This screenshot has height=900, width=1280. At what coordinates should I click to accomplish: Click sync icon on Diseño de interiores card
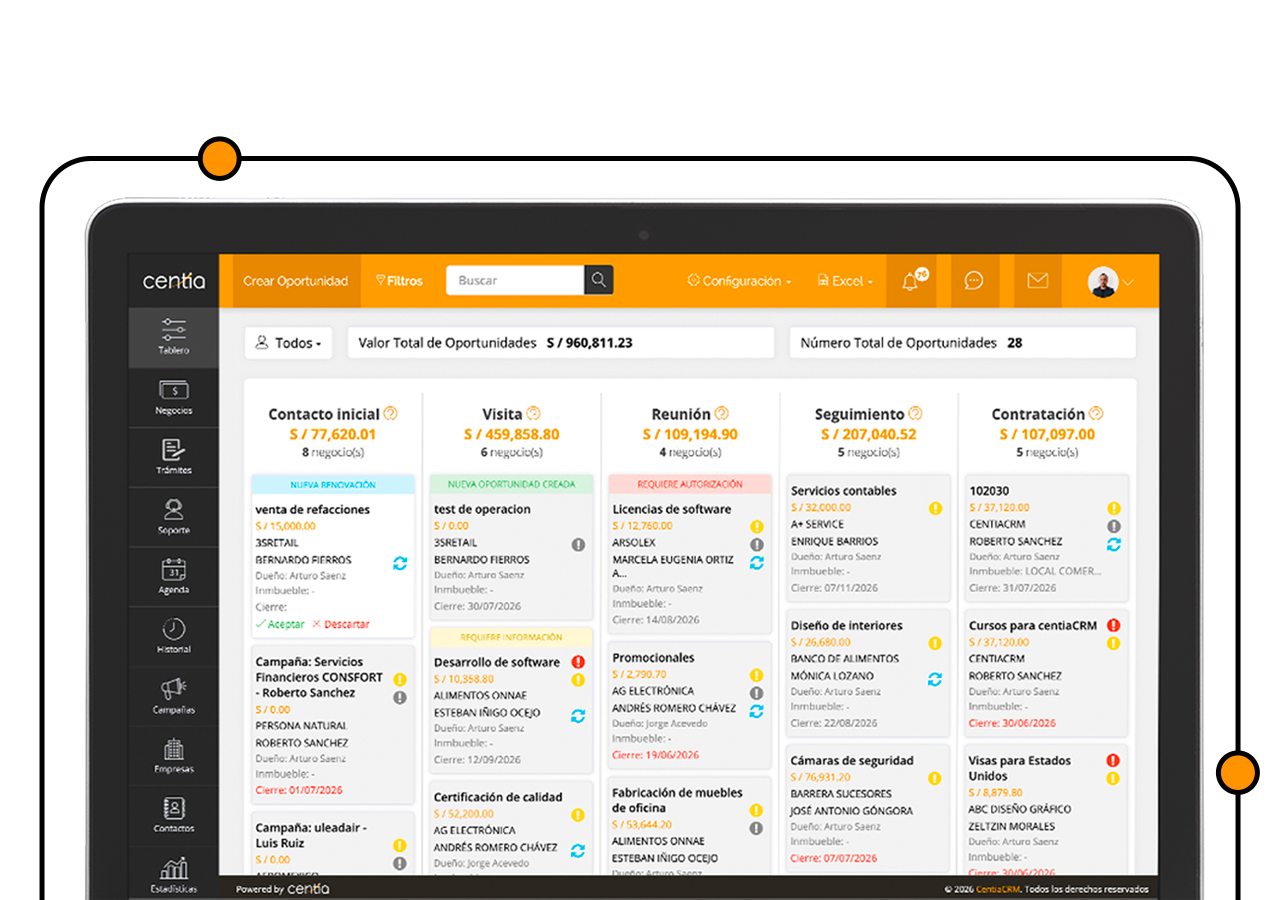[x=935, y=679]
